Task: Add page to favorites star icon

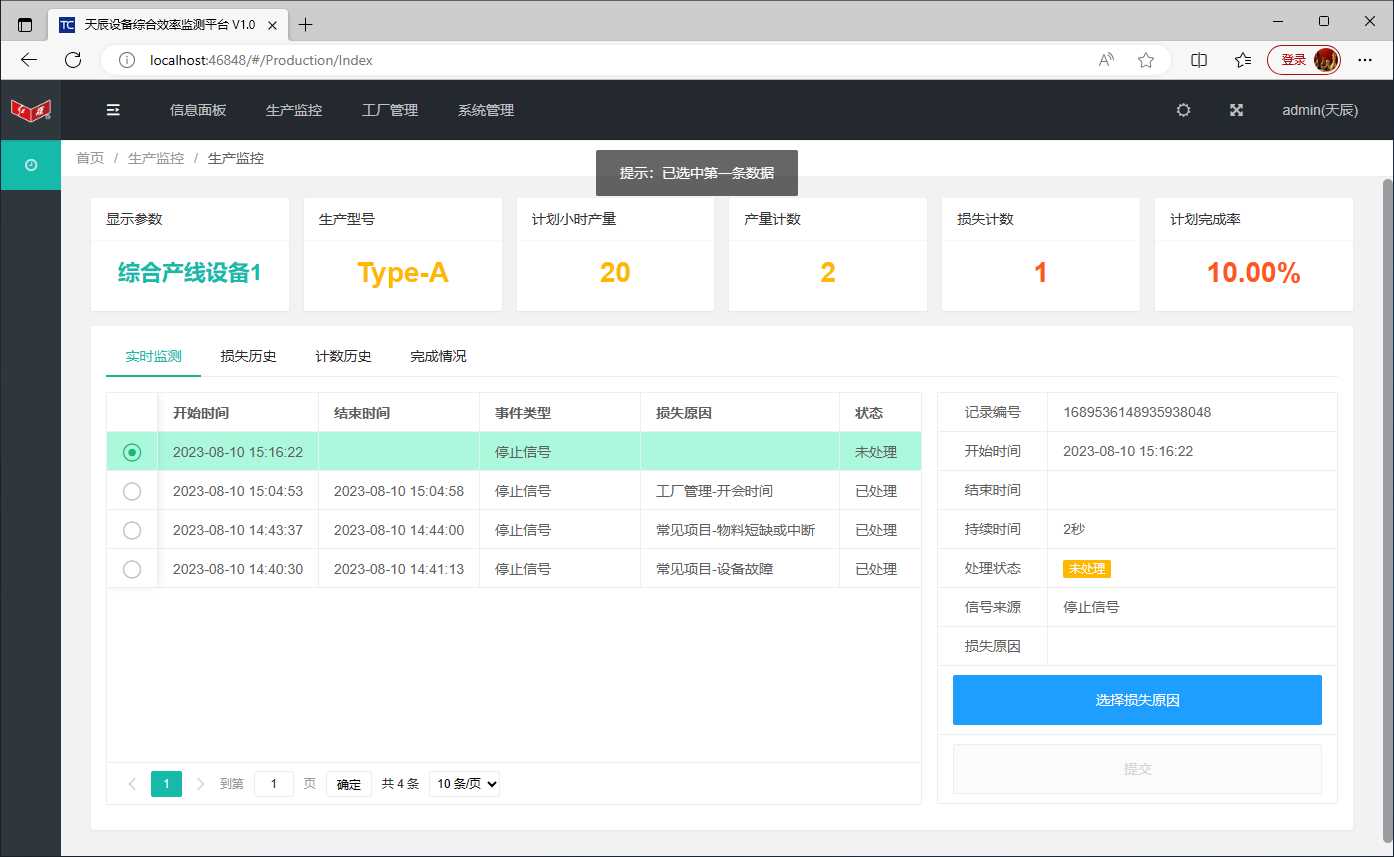Action: tap(1146, 60)
